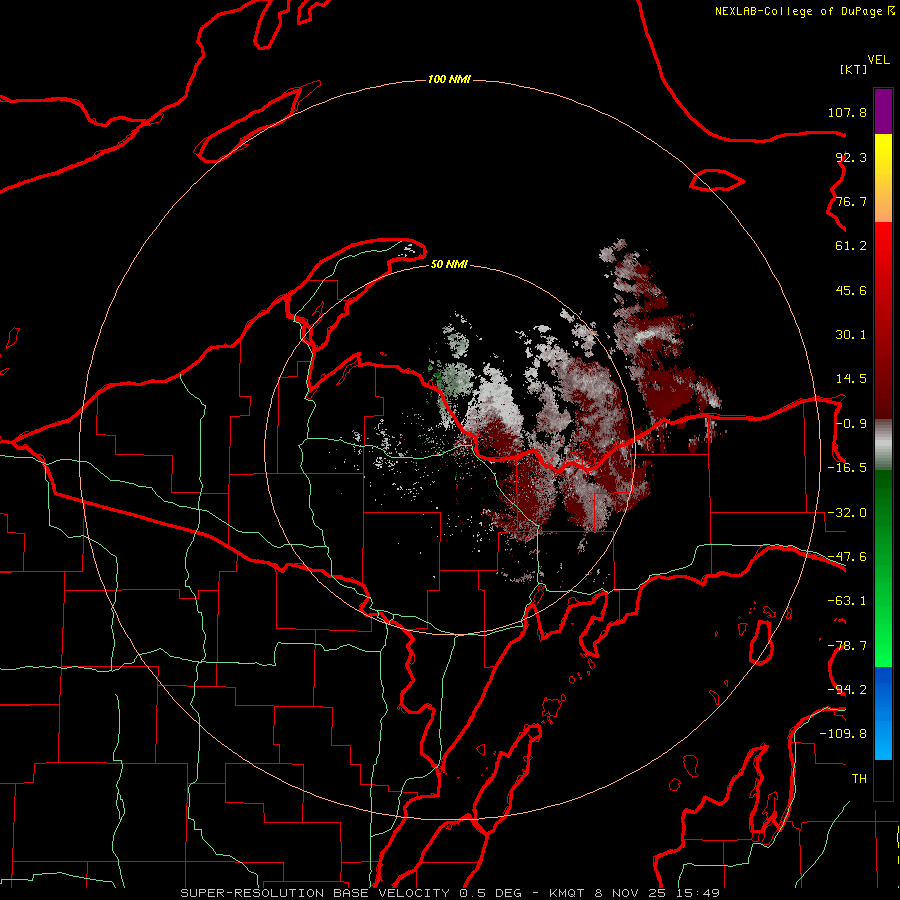Screen dimensions: 900x900
Task: Click the purple segment of velocity color bar
Action: pyautogui.click(x=883, y=111)
